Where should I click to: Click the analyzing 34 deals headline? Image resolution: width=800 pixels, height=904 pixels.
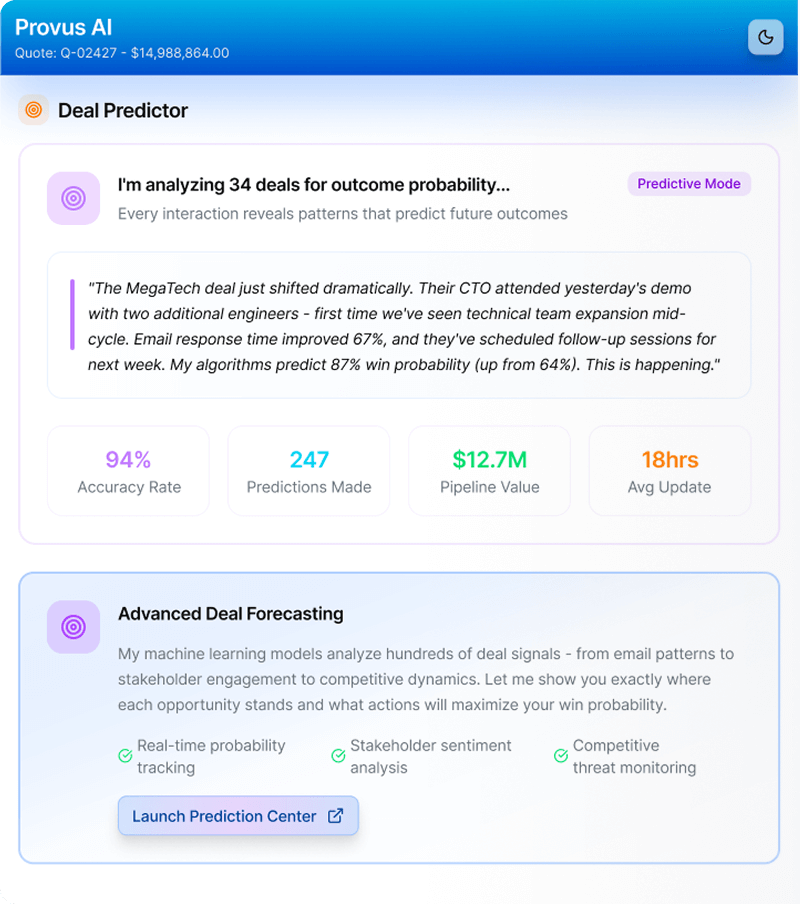point(314,185)
